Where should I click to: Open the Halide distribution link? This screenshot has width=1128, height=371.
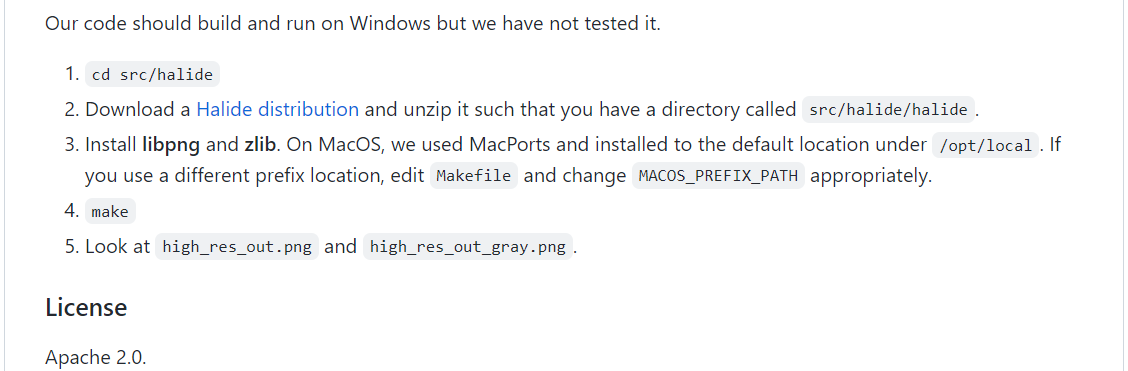click(277, 110)
